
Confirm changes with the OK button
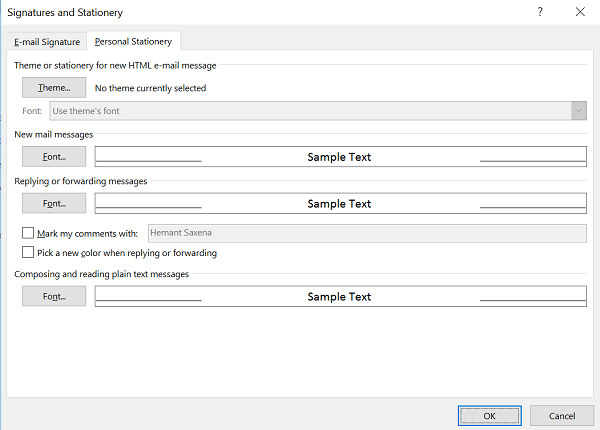pos(489,415)
